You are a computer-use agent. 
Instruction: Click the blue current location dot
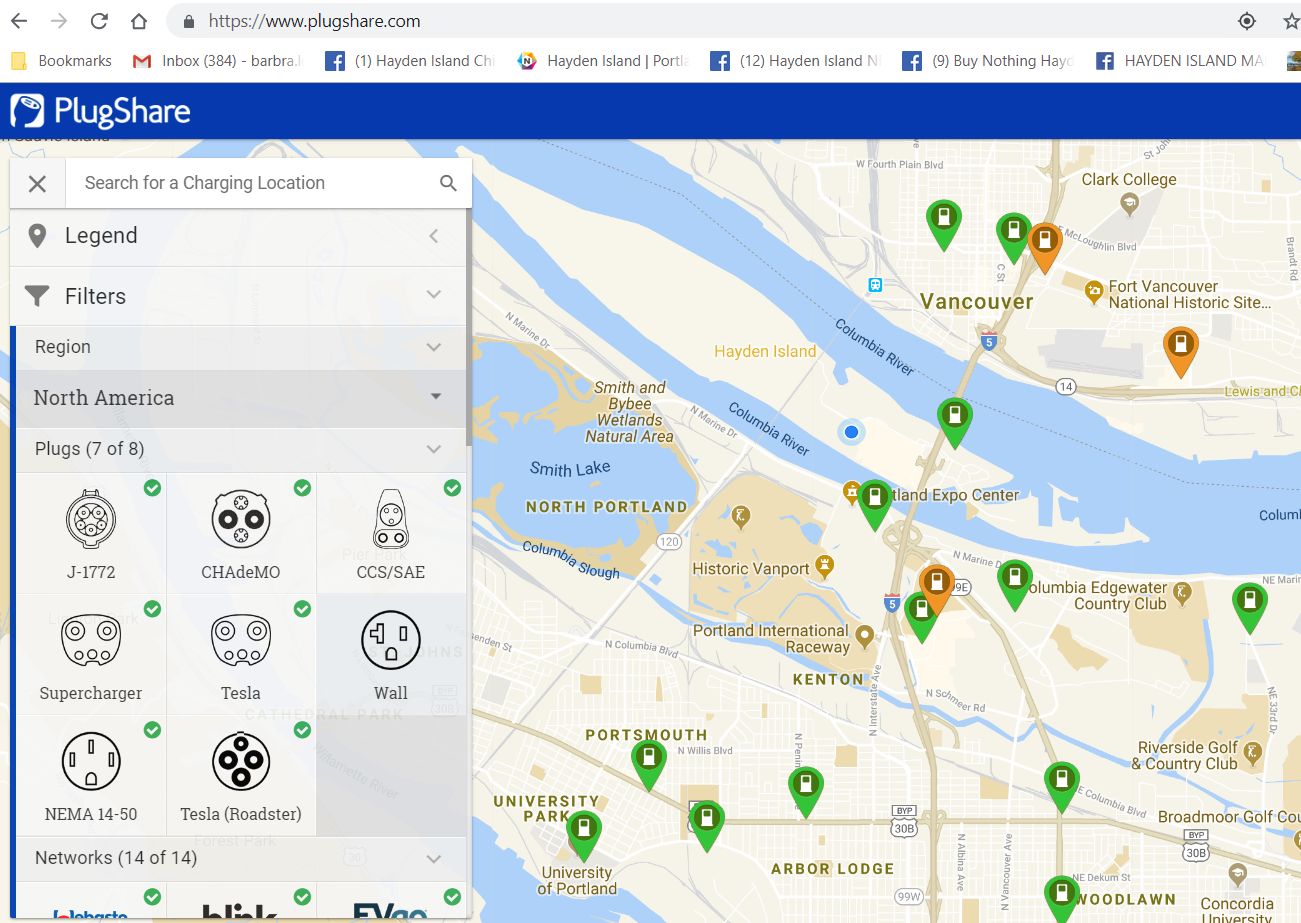point(851,432)
